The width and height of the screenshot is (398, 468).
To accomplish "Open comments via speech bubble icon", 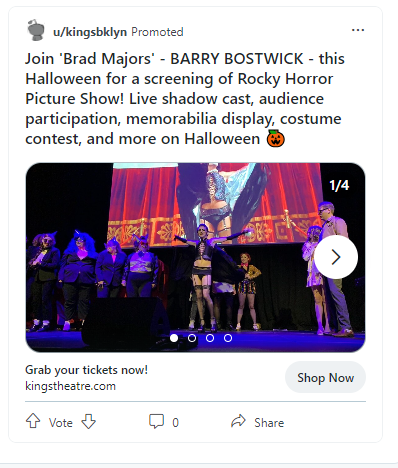I will (156, 421).
